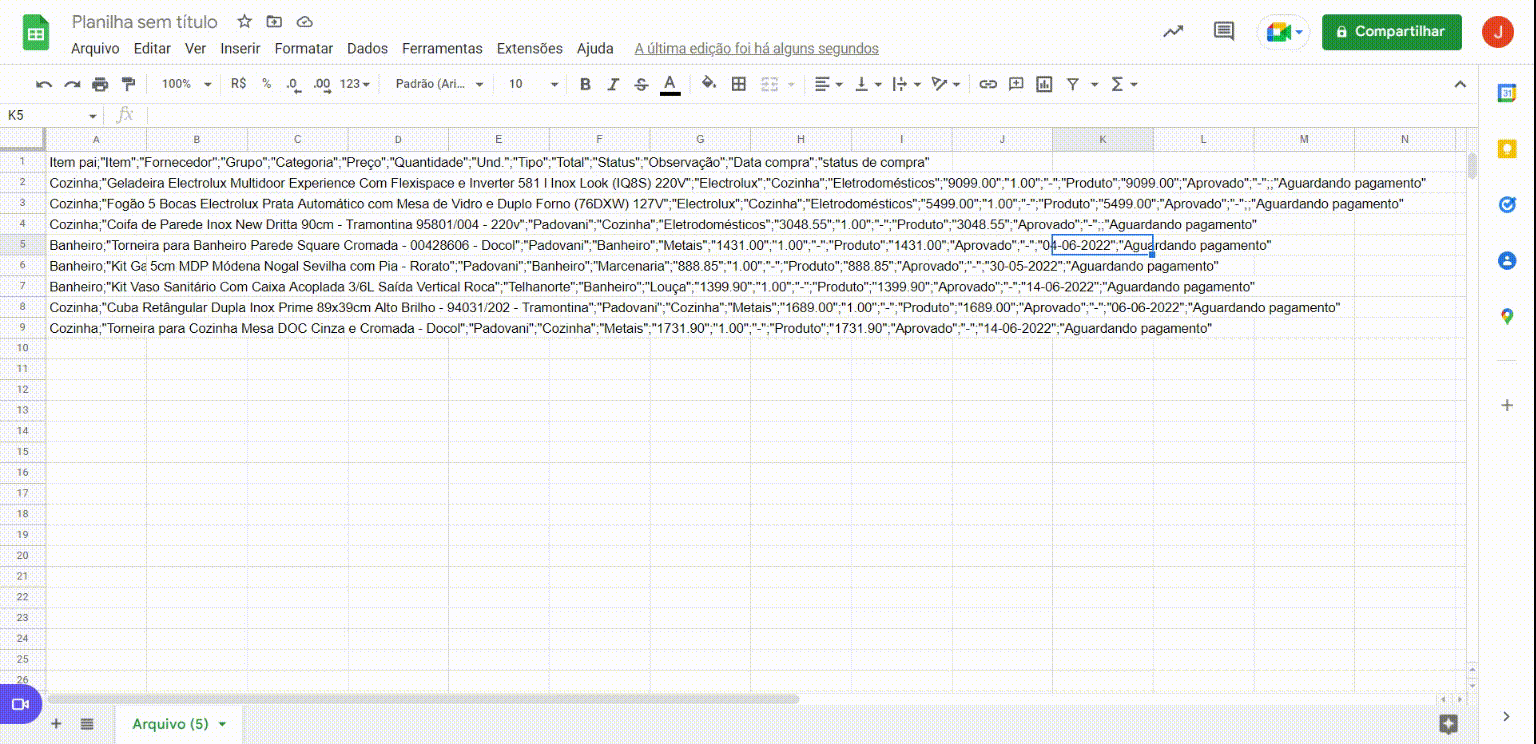Open the activity trend panel icon
Screen dimensions: 1536x744
point(1173,31)
